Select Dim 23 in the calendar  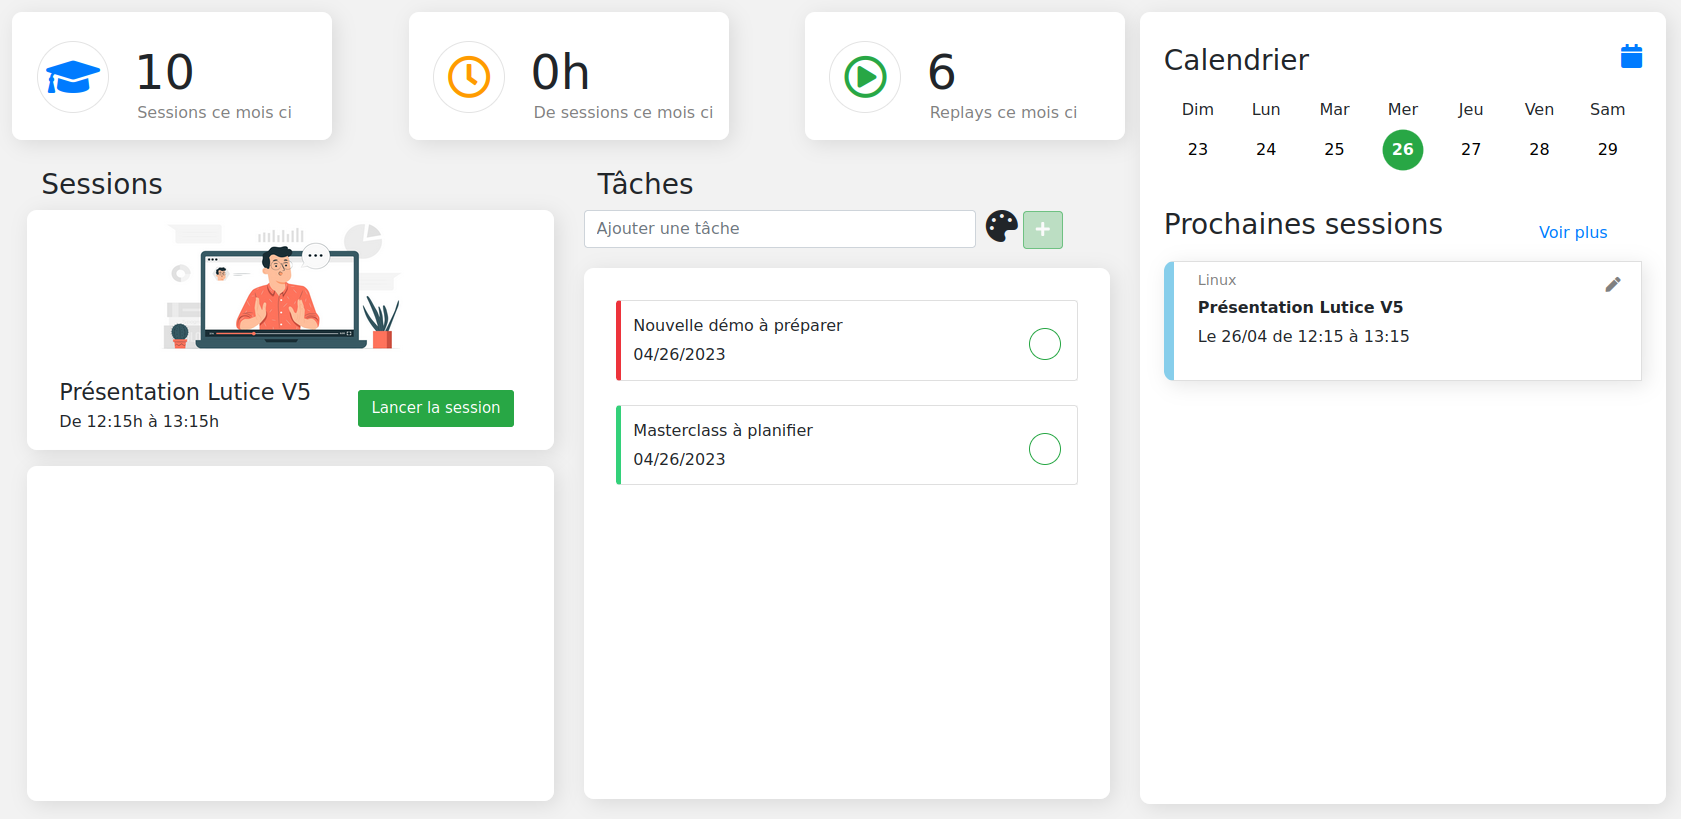tap(1198, 149)
